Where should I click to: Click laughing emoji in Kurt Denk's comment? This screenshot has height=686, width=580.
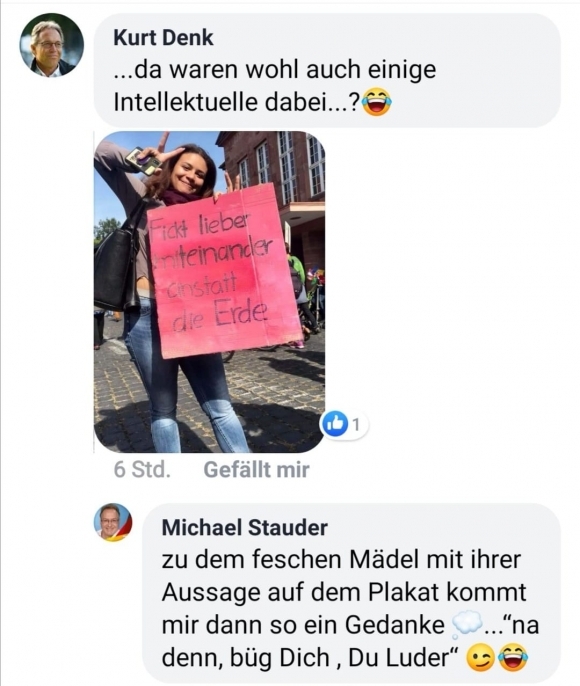coord(377,102)
